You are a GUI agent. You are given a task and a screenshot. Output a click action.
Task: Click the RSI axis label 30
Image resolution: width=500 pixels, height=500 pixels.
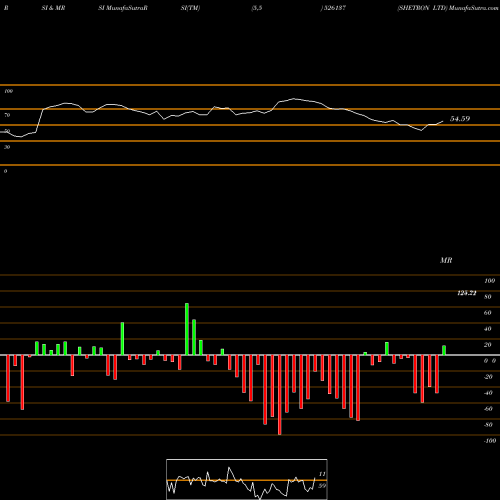tap(7, 147)
